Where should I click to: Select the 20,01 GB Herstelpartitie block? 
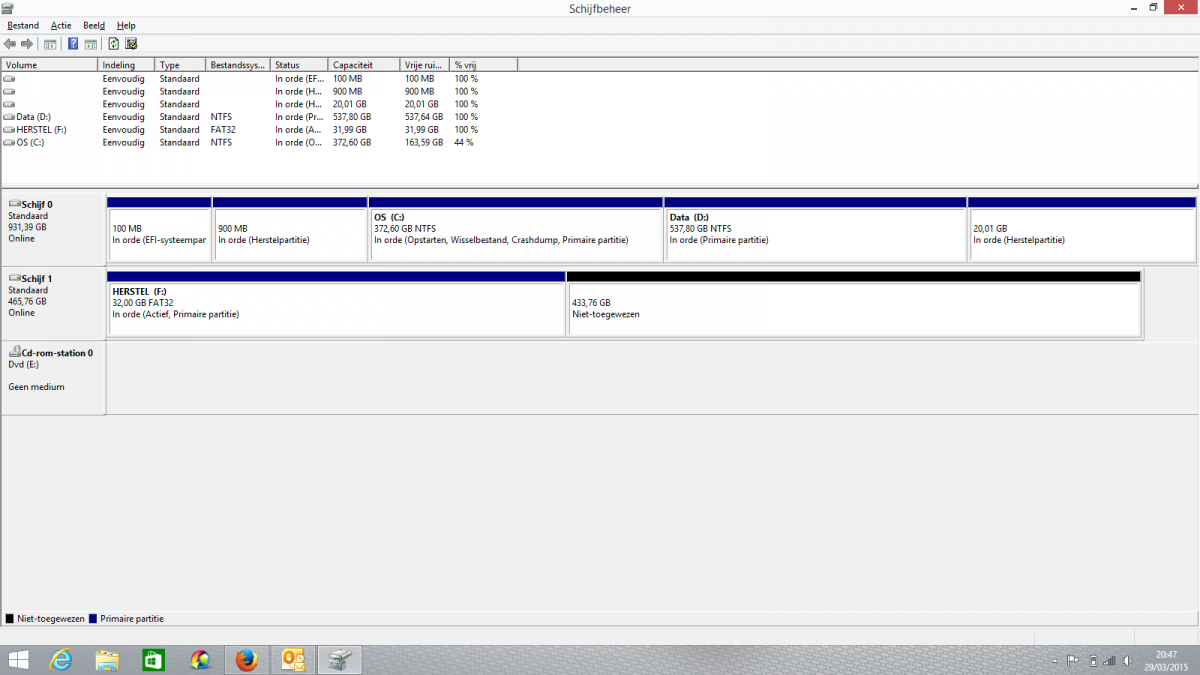[x=1082, y=229]
